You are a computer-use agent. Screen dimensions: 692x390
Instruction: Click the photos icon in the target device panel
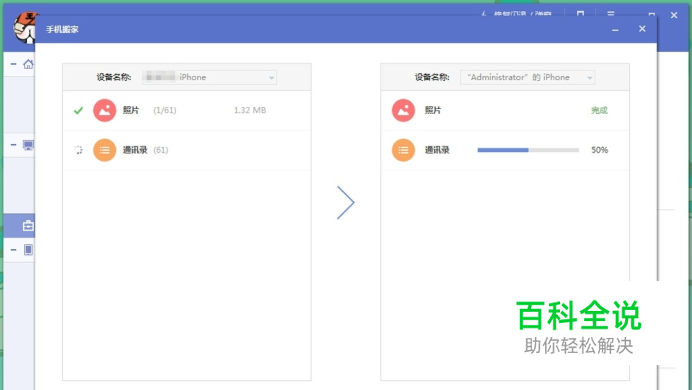[x=403, y=110]
